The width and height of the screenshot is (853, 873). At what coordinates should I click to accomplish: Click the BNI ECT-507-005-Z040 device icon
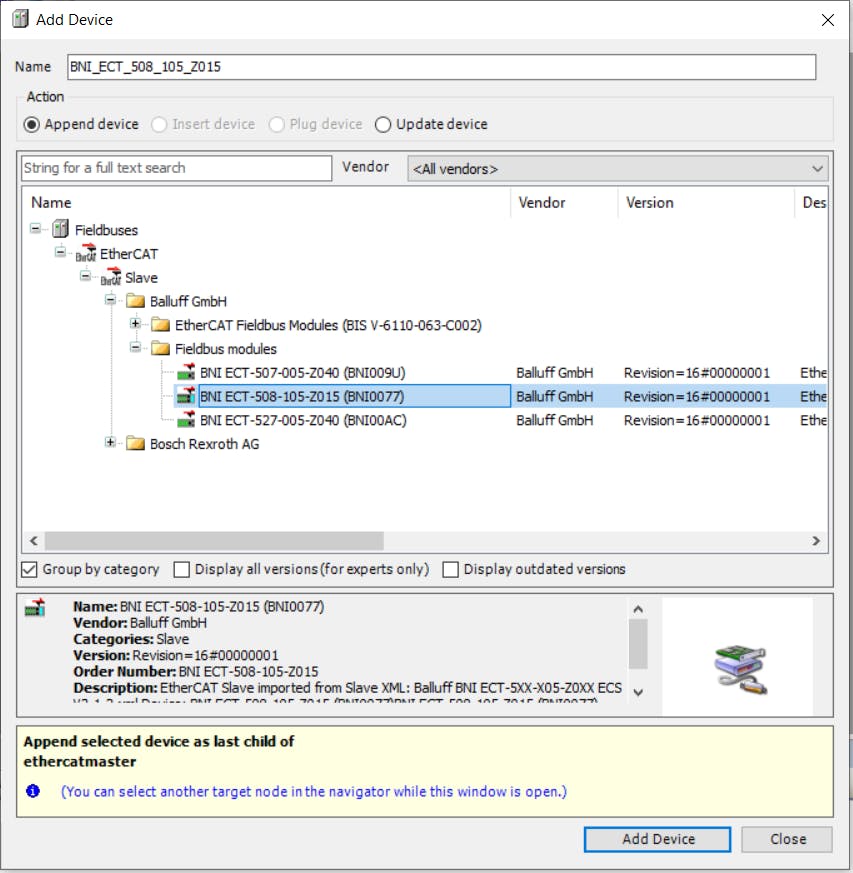(186, 372)
